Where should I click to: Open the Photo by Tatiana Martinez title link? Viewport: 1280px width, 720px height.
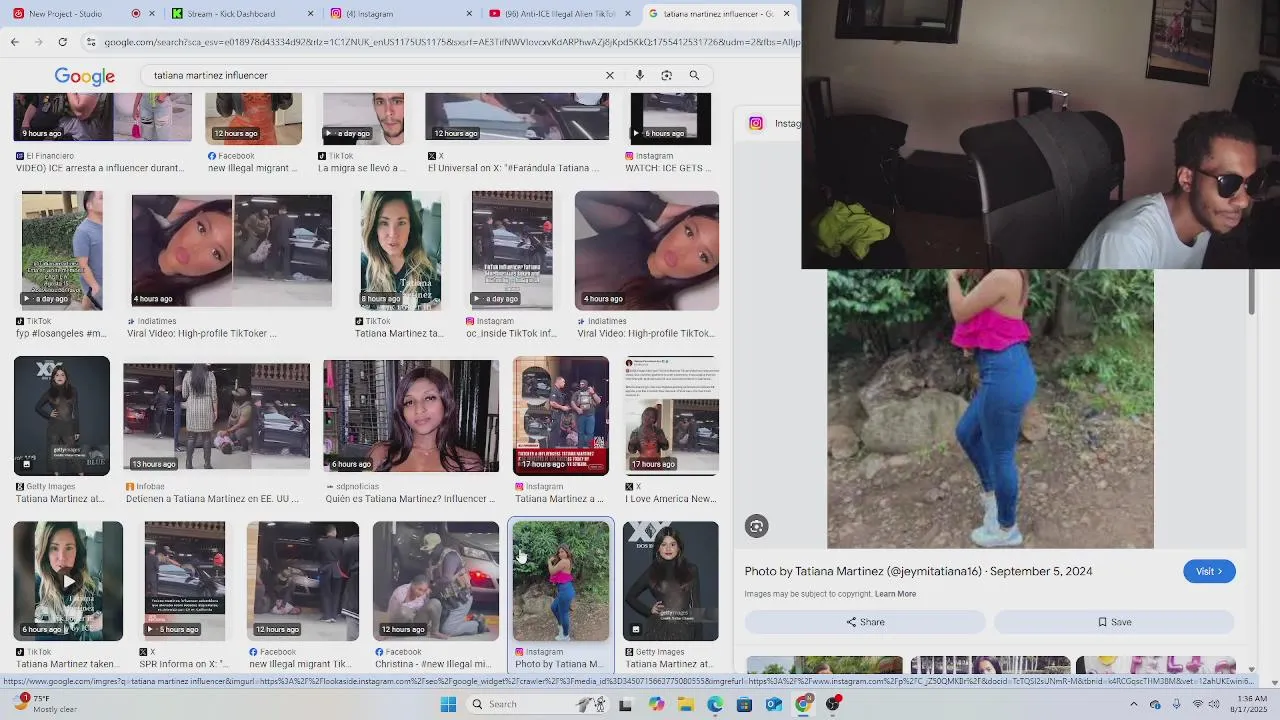tap(918, 571)
